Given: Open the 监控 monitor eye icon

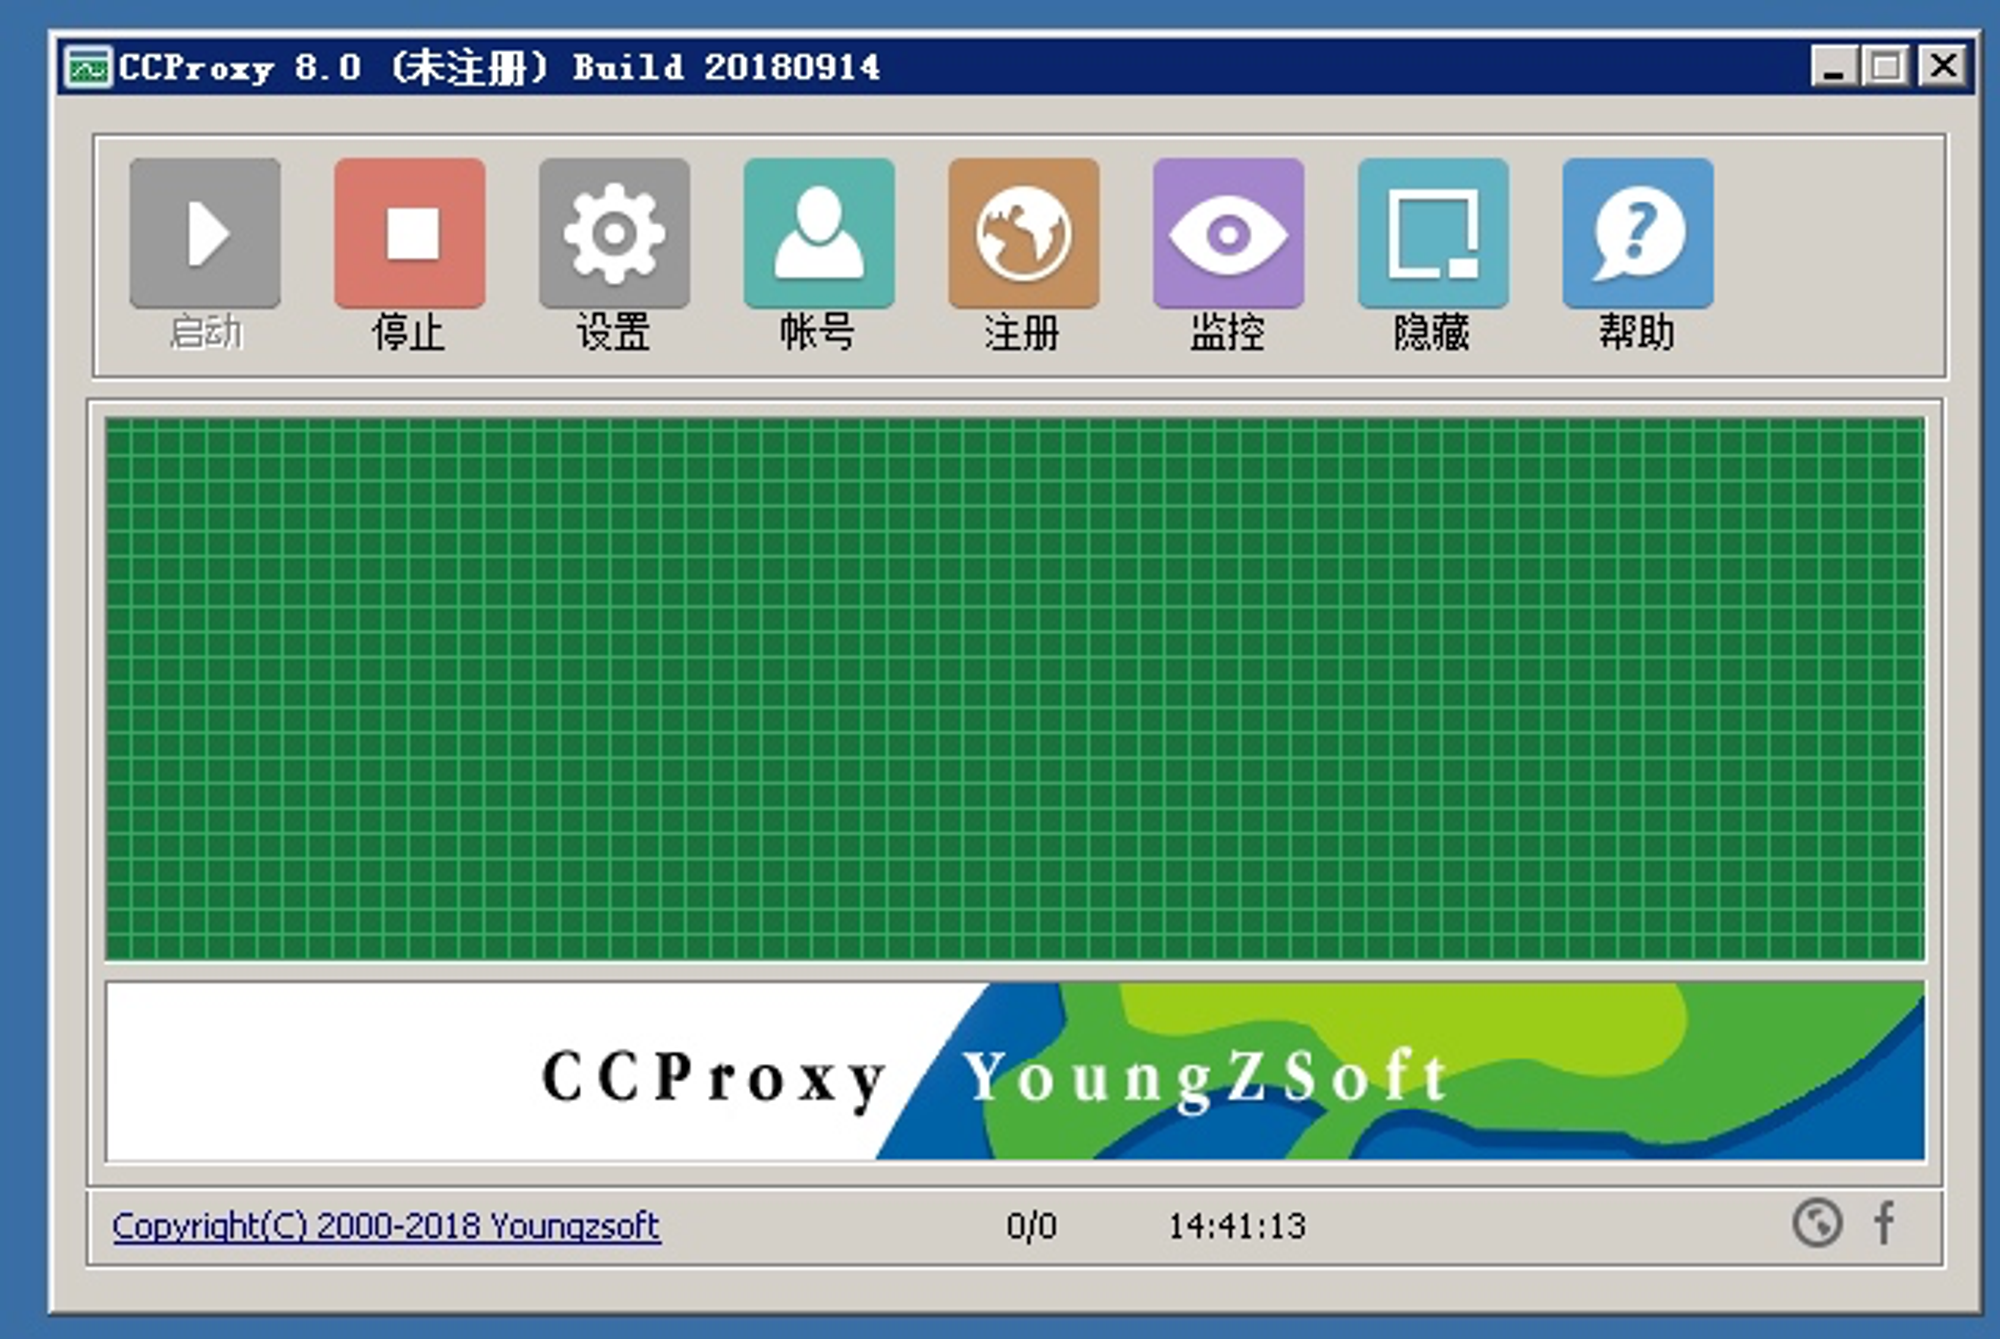Looking at the screenshot, I should tap(1228, 233).
